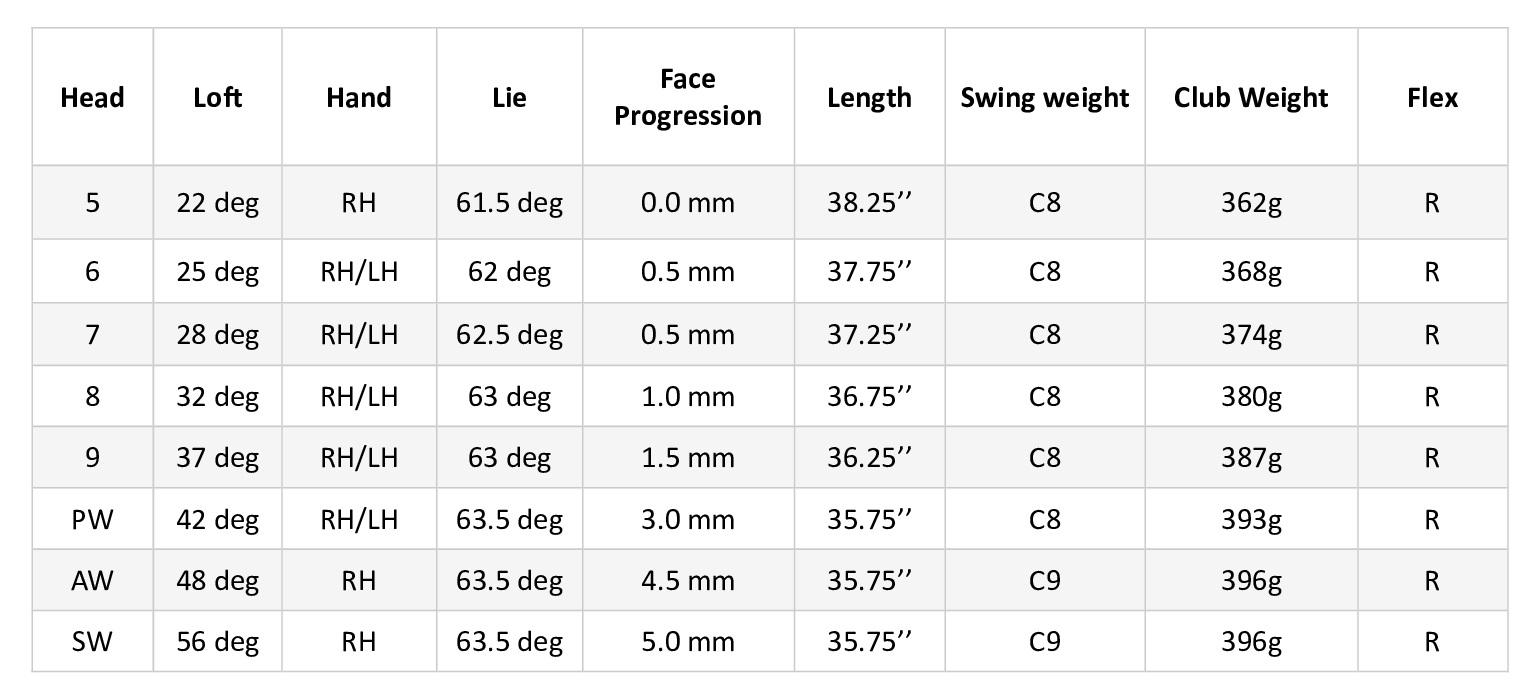
Task: Select the Swing weight column header
Action: click(1044, 97)
